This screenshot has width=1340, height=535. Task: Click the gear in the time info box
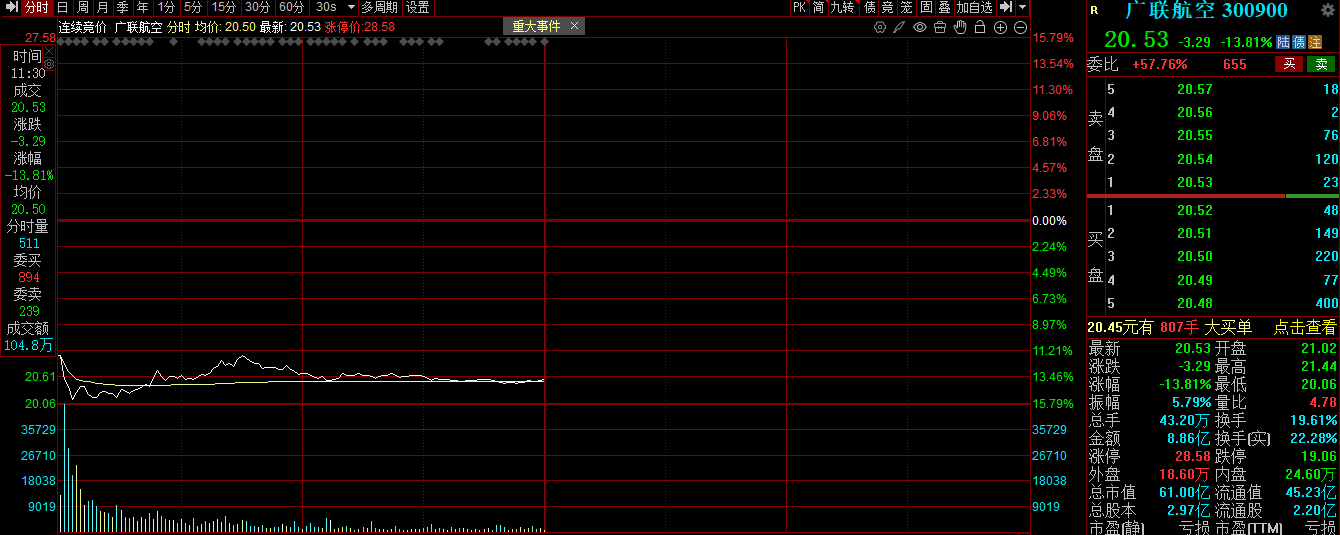pyautogui.click(x=49, y=63)
